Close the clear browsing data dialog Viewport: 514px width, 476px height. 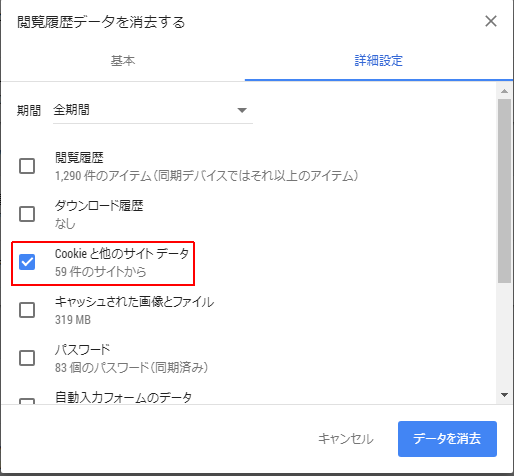pos(491,22)
